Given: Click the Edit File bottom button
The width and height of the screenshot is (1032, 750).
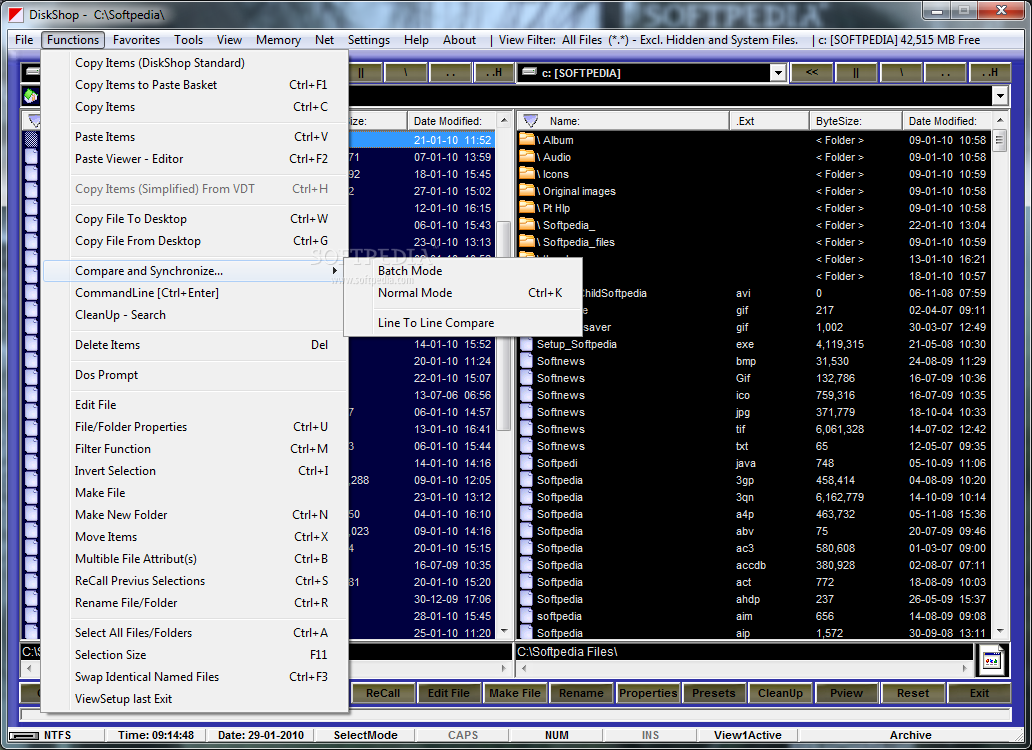Looking at the screenshot, I should (449, 693).
